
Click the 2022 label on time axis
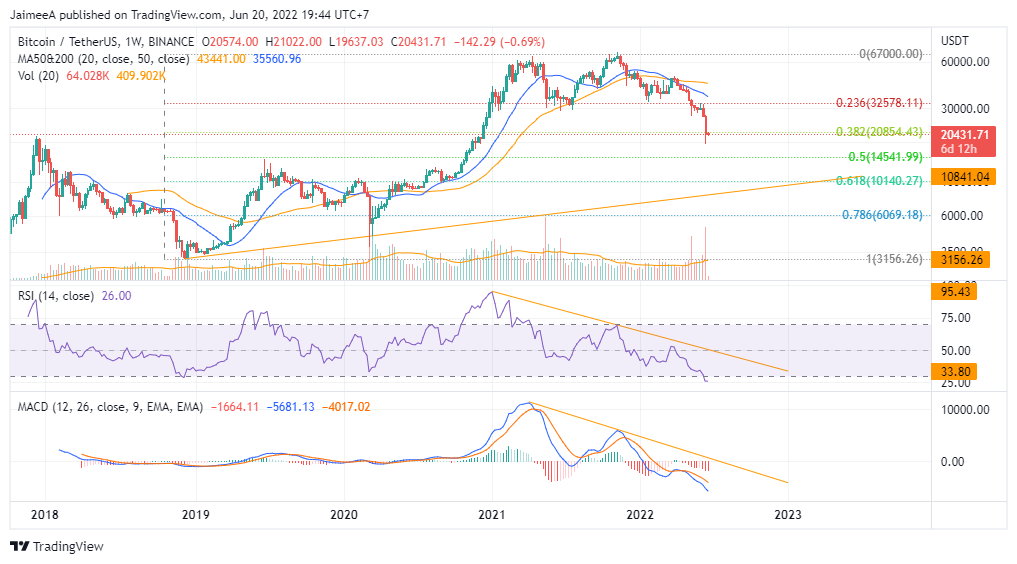(x=640, y=515)
